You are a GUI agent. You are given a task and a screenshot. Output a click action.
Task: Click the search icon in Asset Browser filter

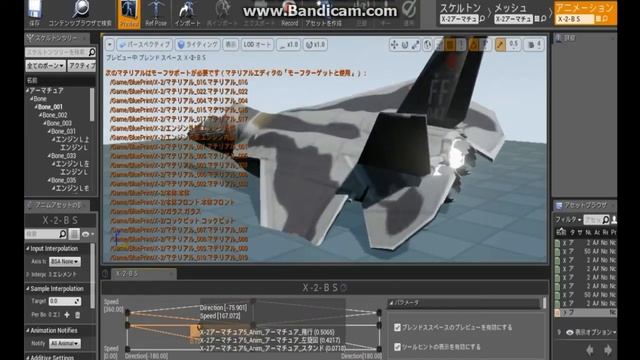coord(606,220)
